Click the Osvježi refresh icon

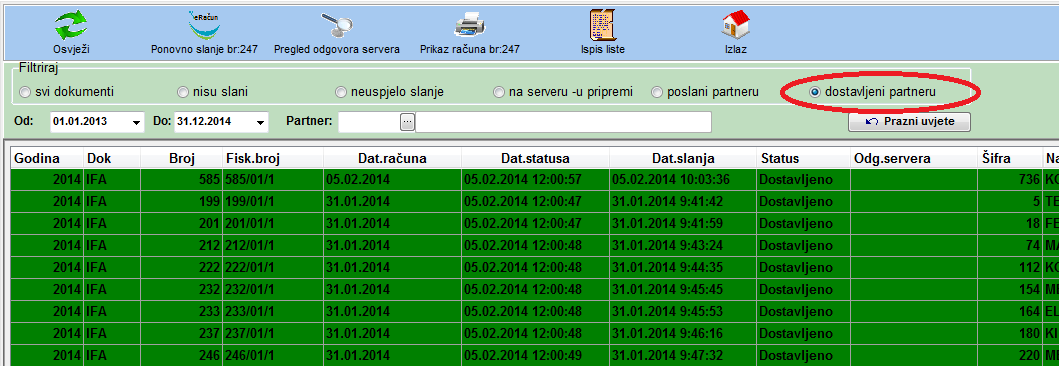coord(71,25)
